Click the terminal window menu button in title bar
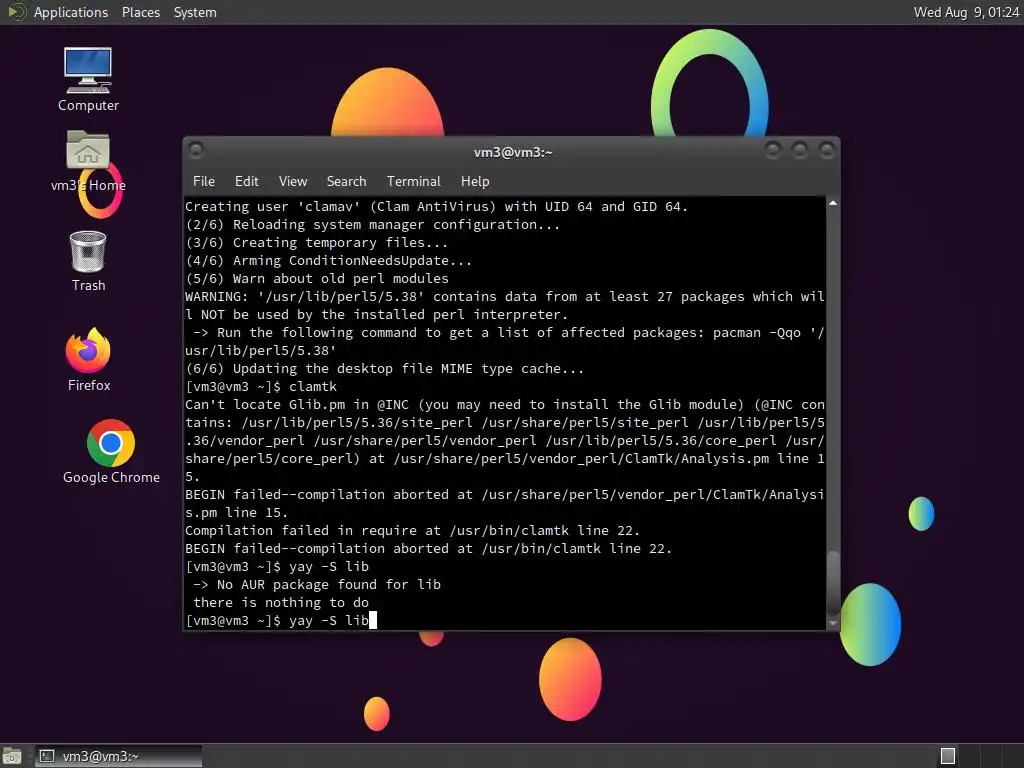1024x768 pixels. 195,151
